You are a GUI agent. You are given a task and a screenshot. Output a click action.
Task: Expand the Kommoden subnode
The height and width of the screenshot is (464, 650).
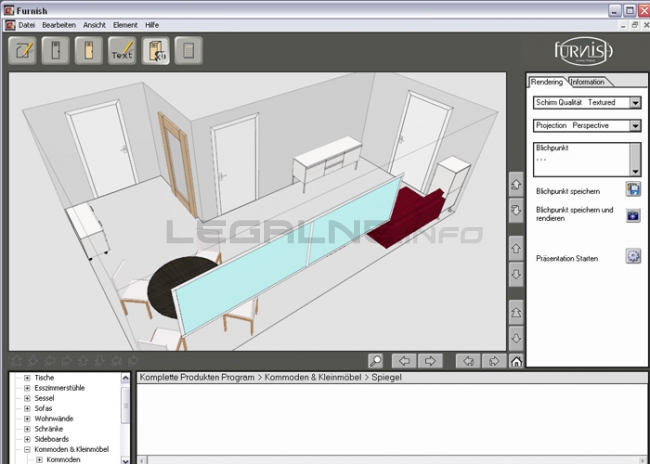39,459
